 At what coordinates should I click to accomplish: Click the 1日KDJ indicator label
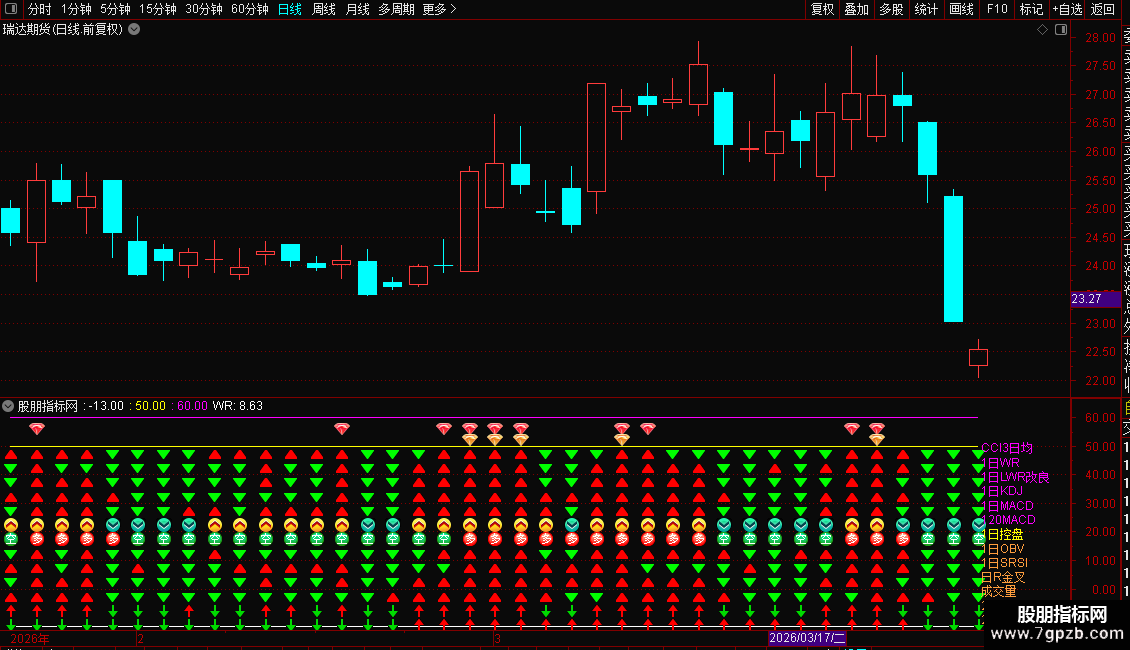(1002, 491)
